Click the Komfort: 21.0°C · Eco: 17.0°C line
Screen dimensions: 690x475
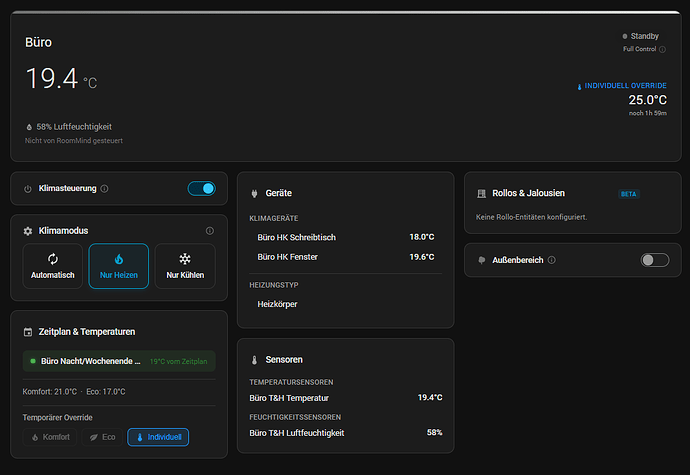(x=74, y=391)
